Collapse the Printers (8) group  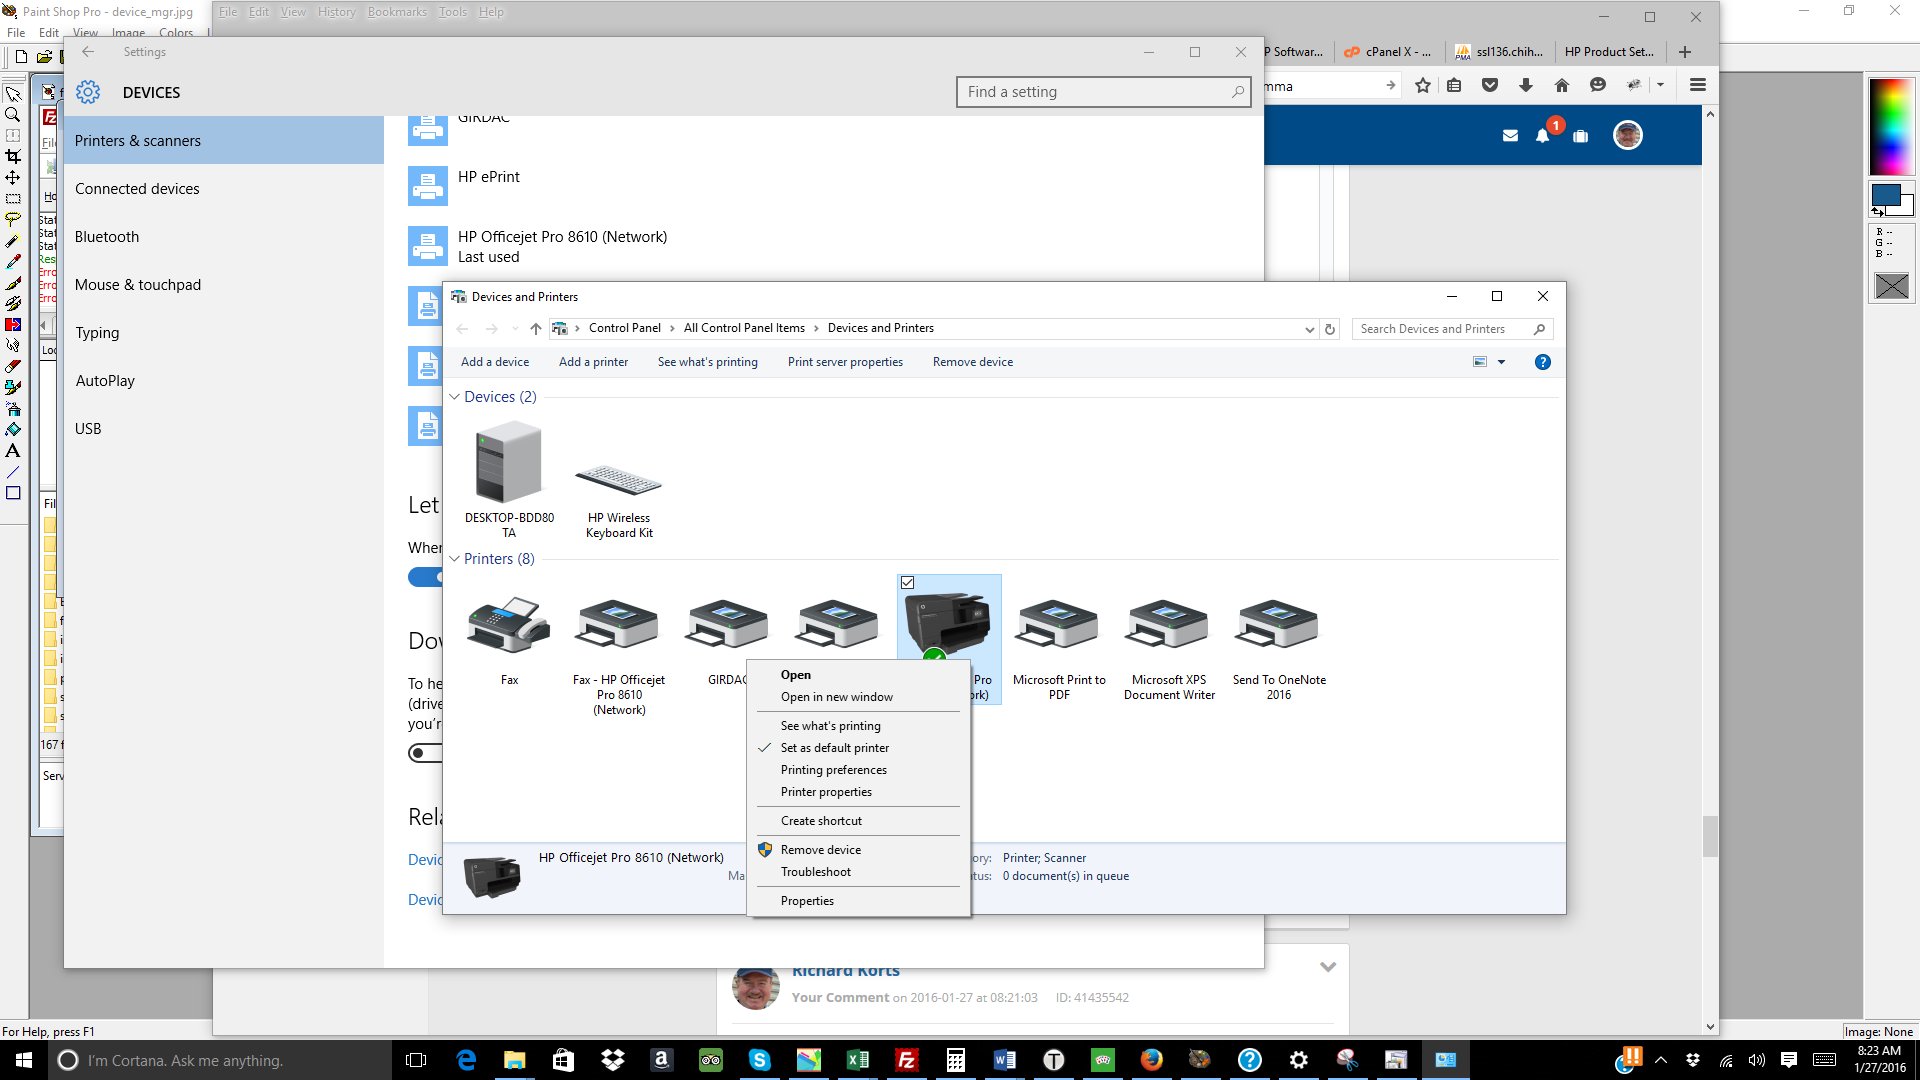pos(455,559)
